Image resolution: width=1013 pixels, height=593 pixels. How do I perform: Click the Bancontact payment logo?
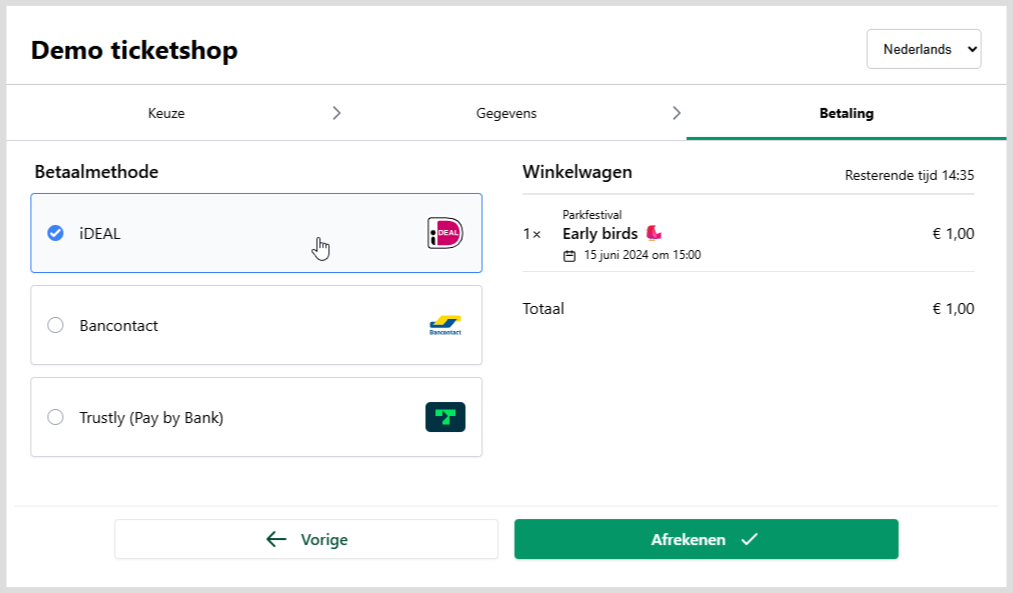click(442, 324)
